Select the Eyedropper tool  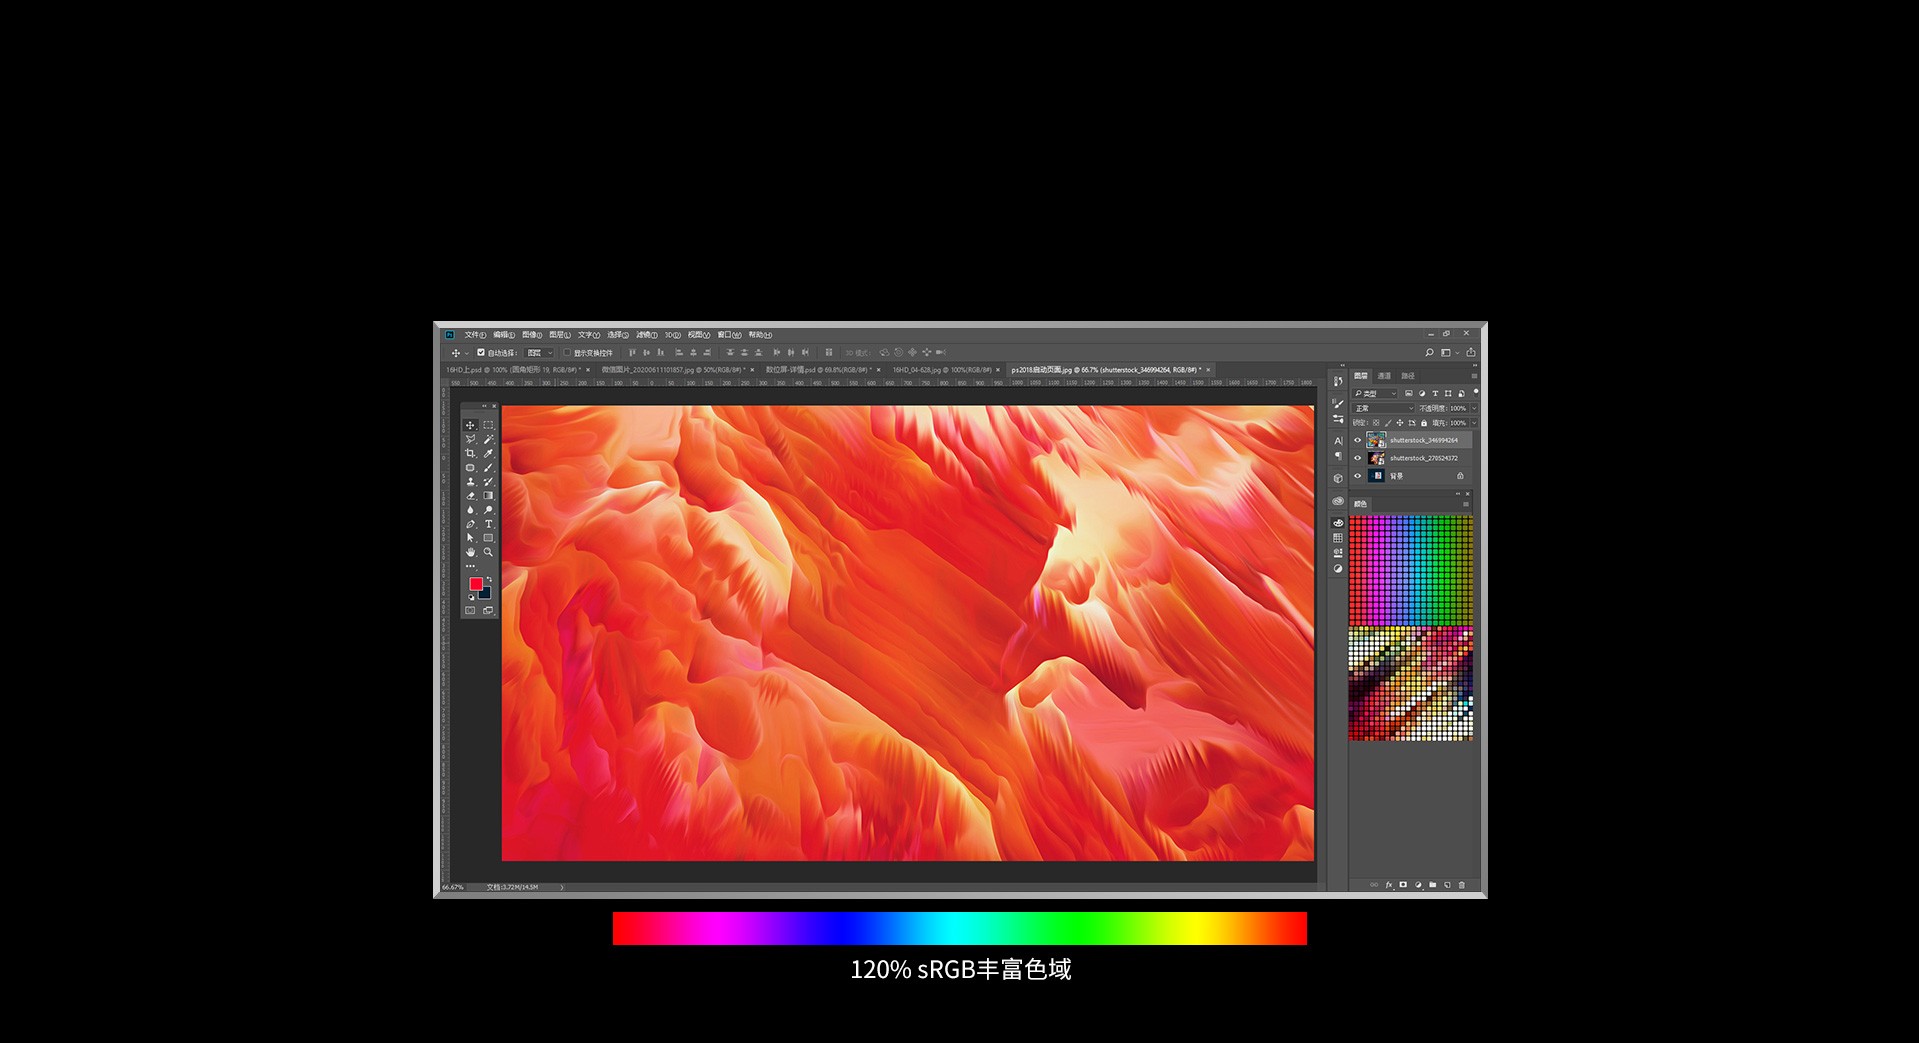click(488, 453)
